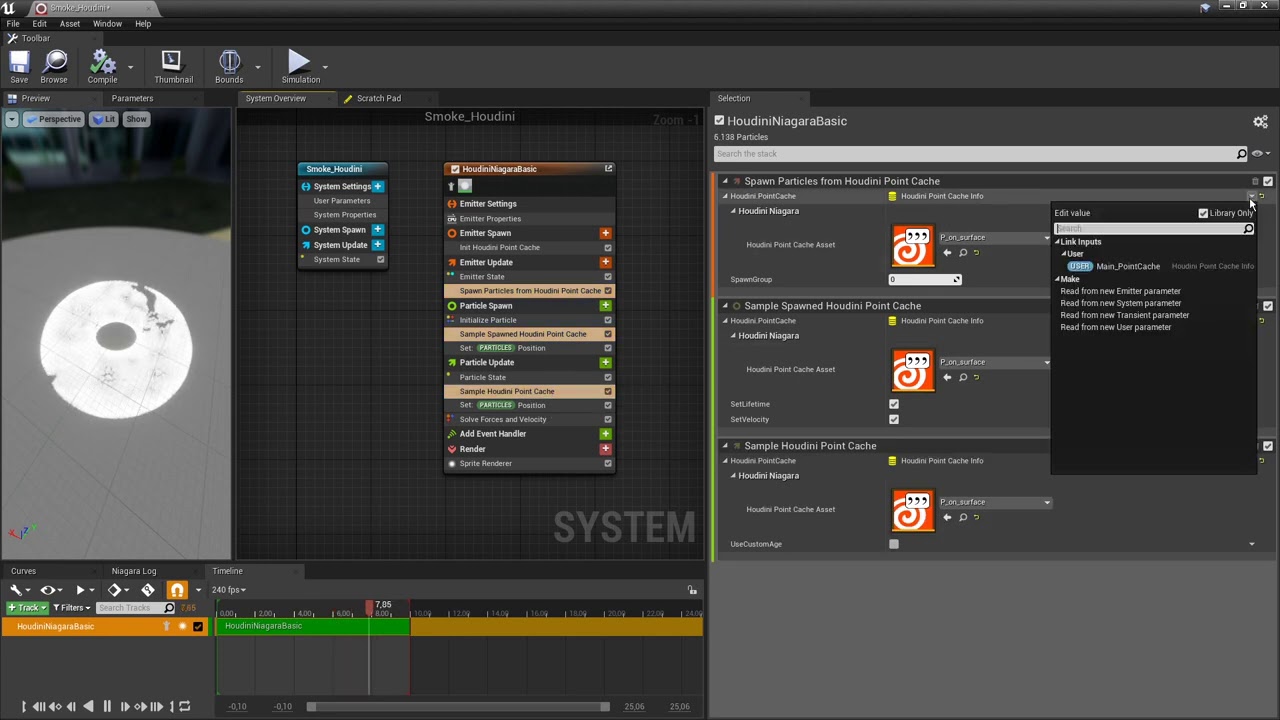Open the Show dropdown in the Preview viewport
This screenshot has width=1280, height=720.
click(136, 119)
